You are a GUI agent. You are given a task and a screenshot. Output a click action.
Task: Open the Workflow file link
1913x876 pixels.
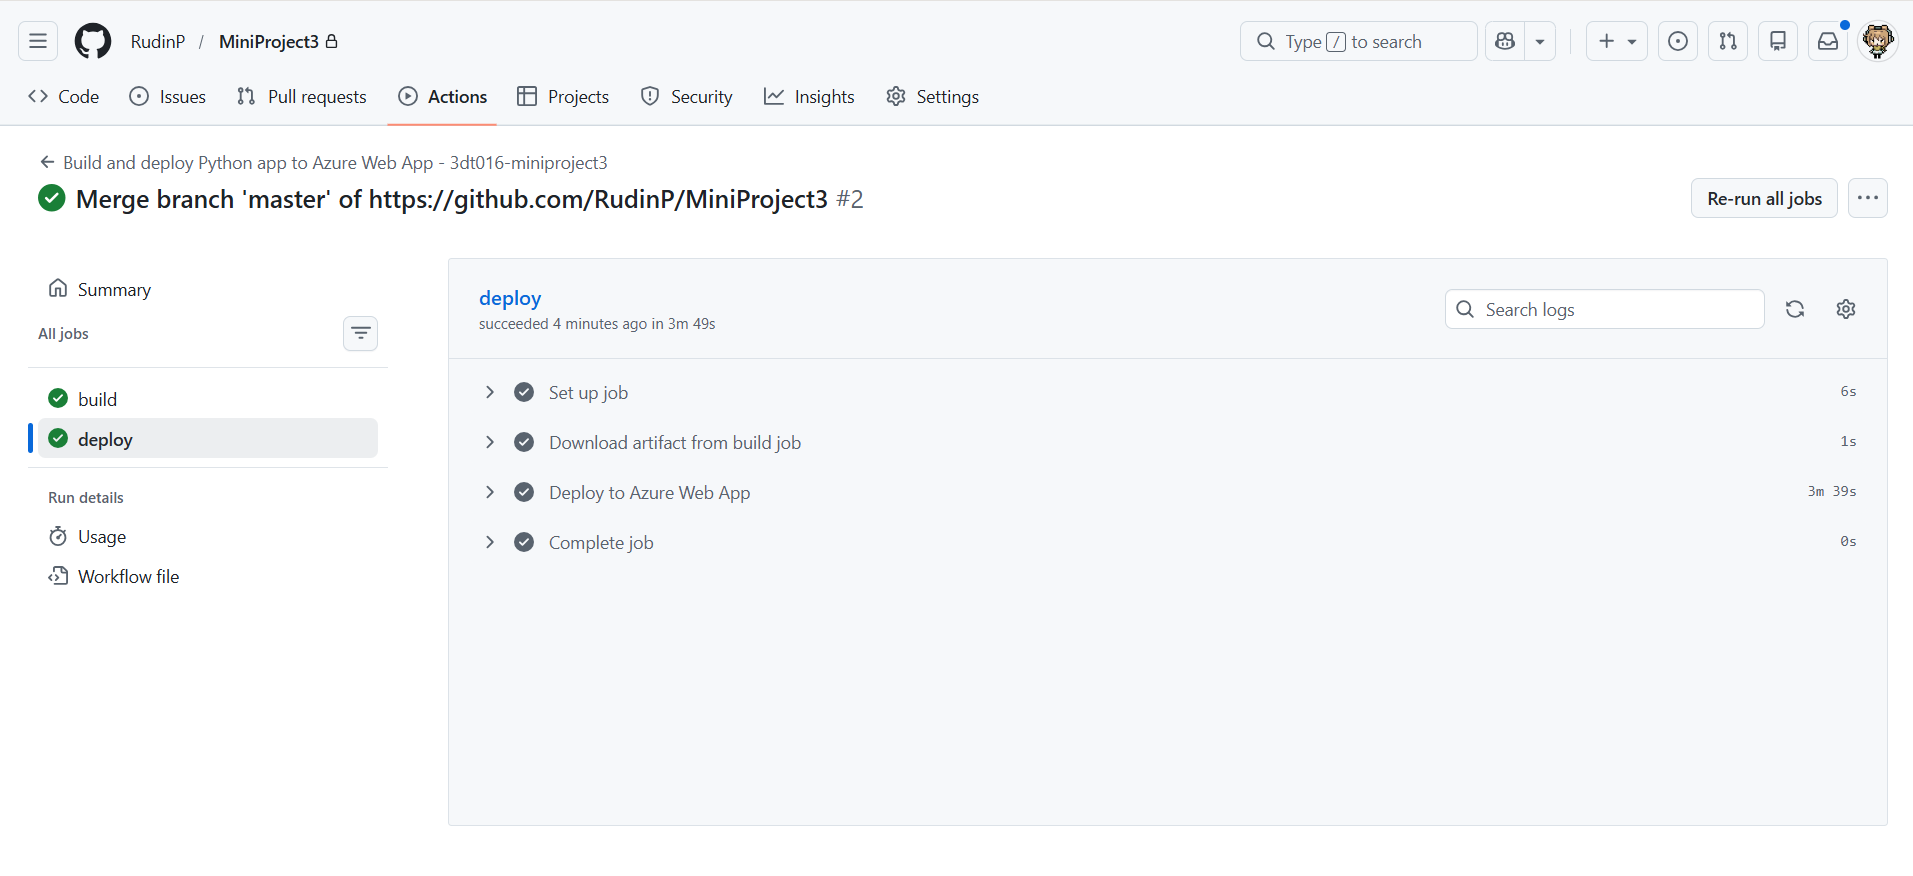(x=208, y=576)
